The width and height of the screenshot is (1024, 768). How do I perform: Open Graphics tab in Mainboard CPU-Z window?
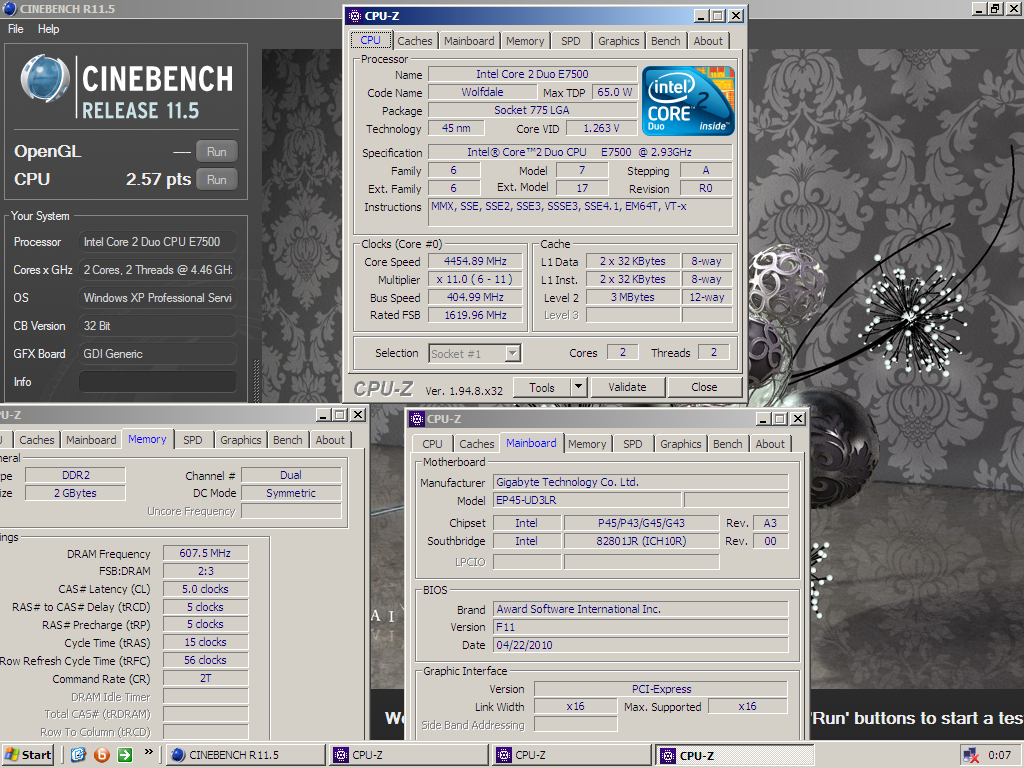click(680, 443)
